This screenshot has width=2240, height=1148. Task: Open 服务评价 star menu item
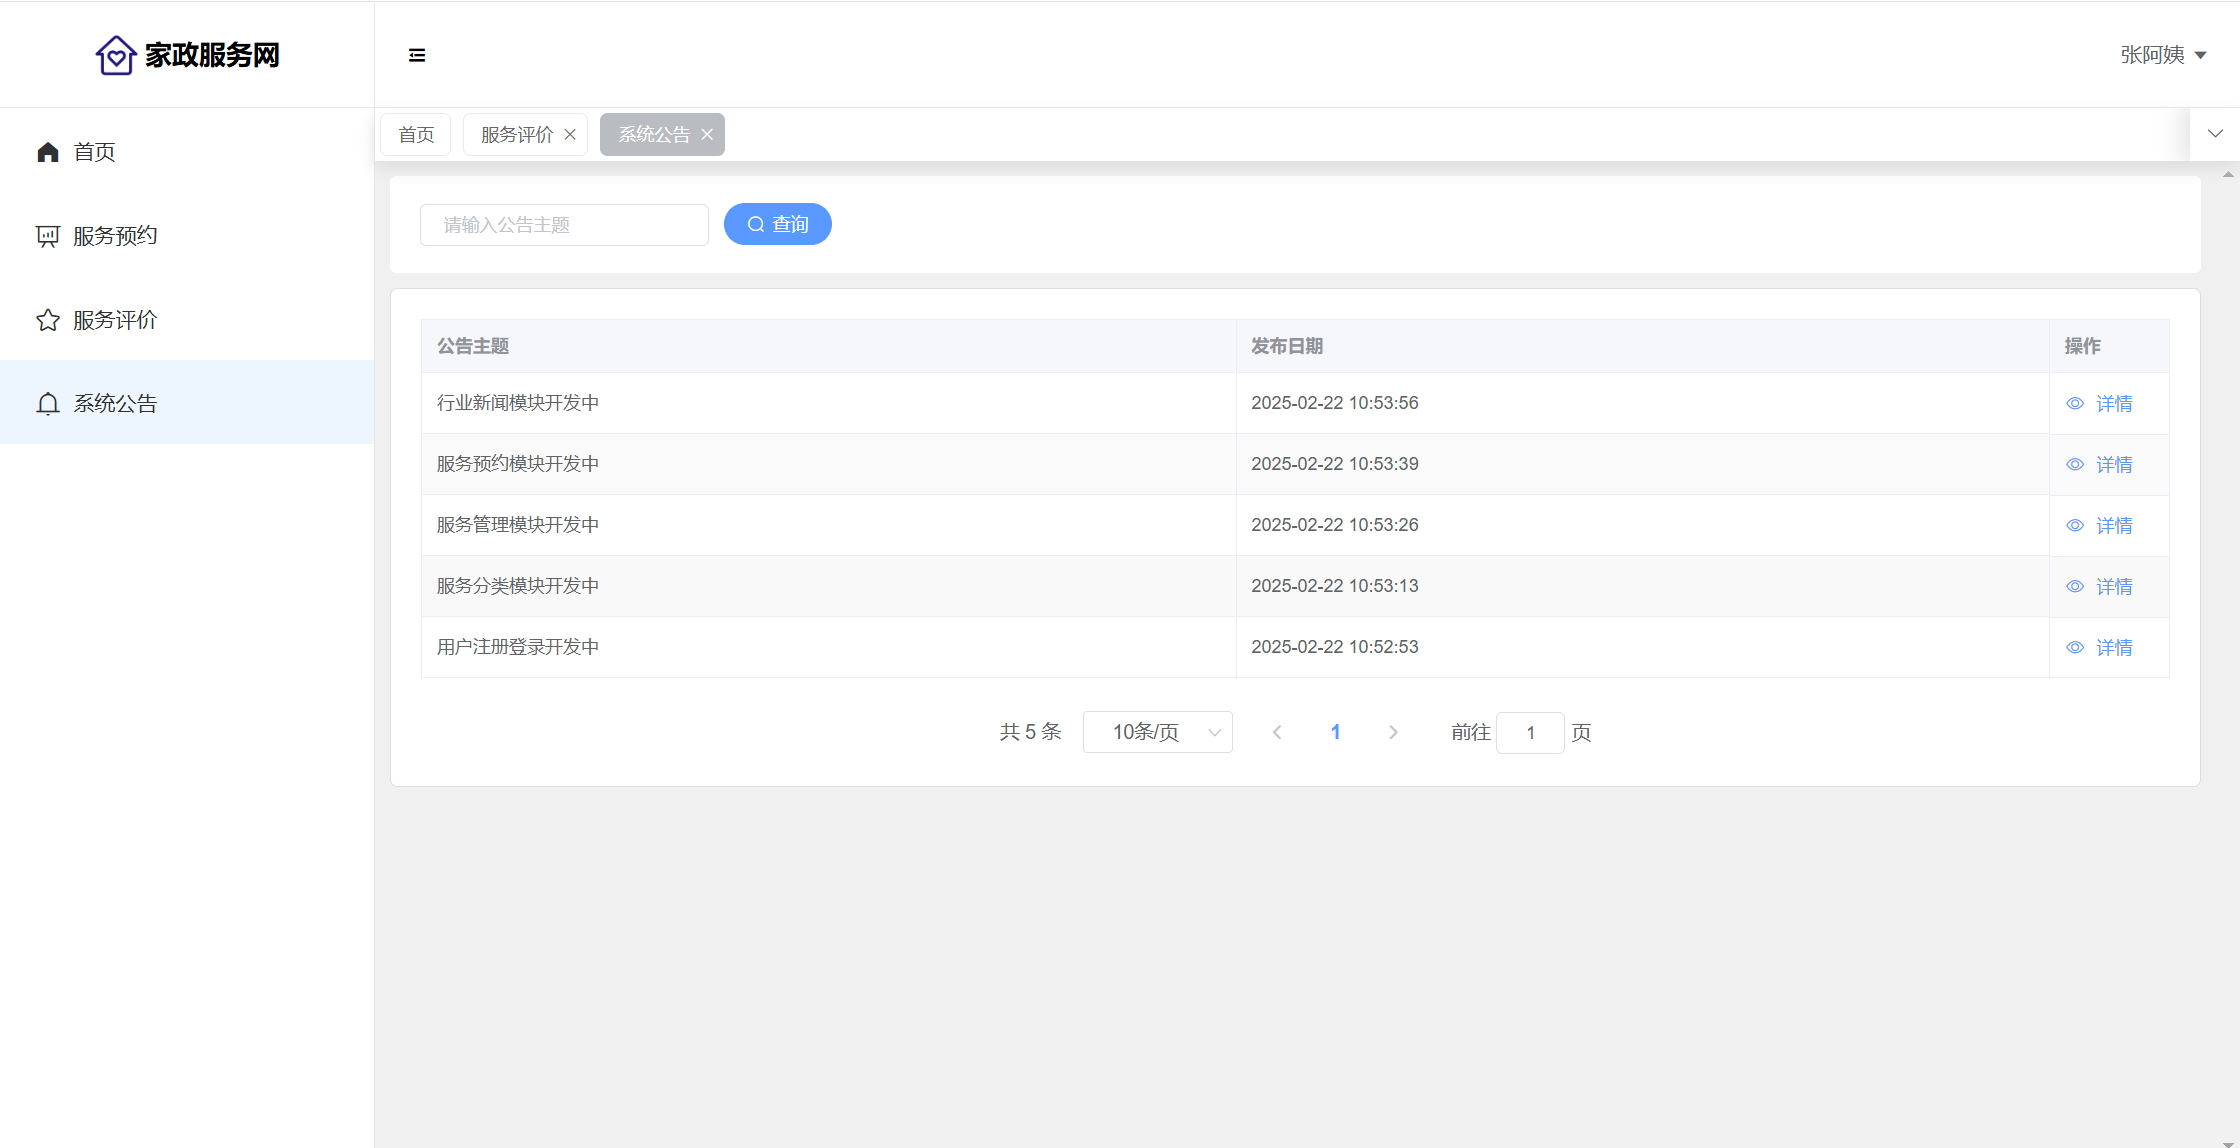pos(115,320)
